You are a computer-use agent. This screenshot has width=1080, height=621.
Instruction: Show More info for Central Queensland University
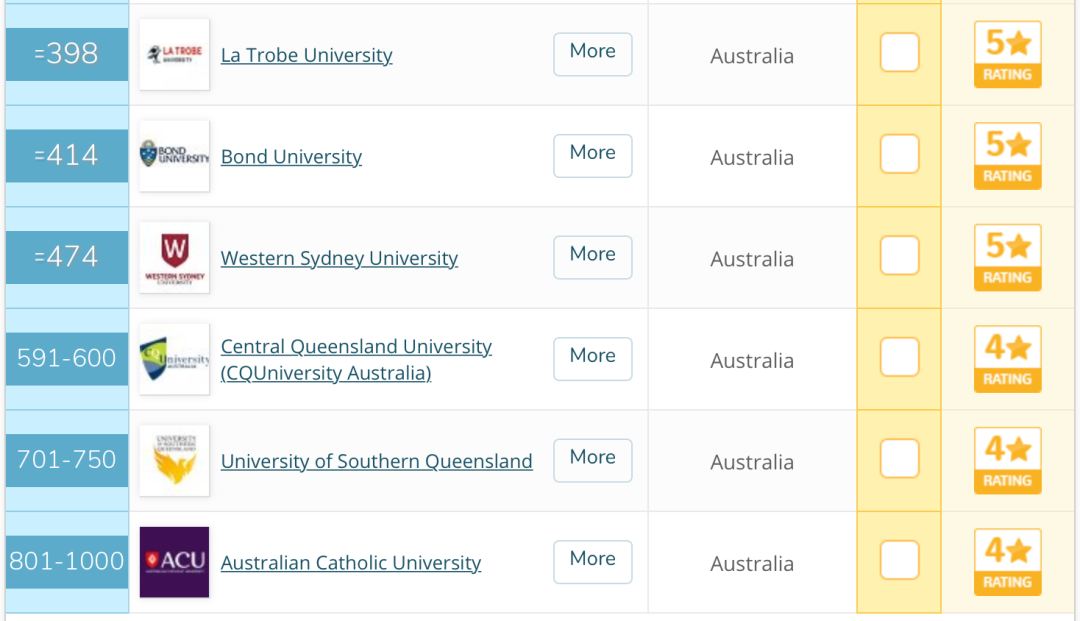coord(592,359)
